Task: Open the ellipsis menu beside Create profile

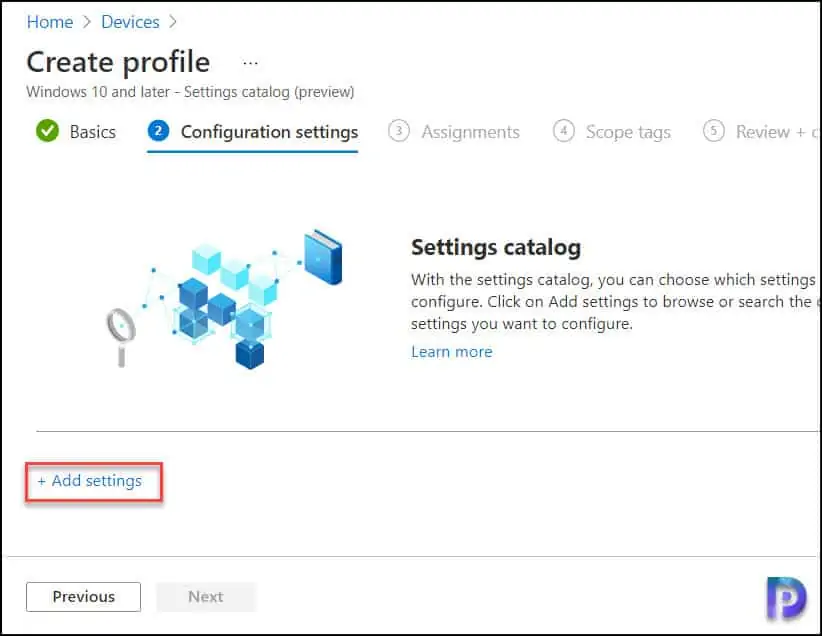Action: tap(251, 63)
